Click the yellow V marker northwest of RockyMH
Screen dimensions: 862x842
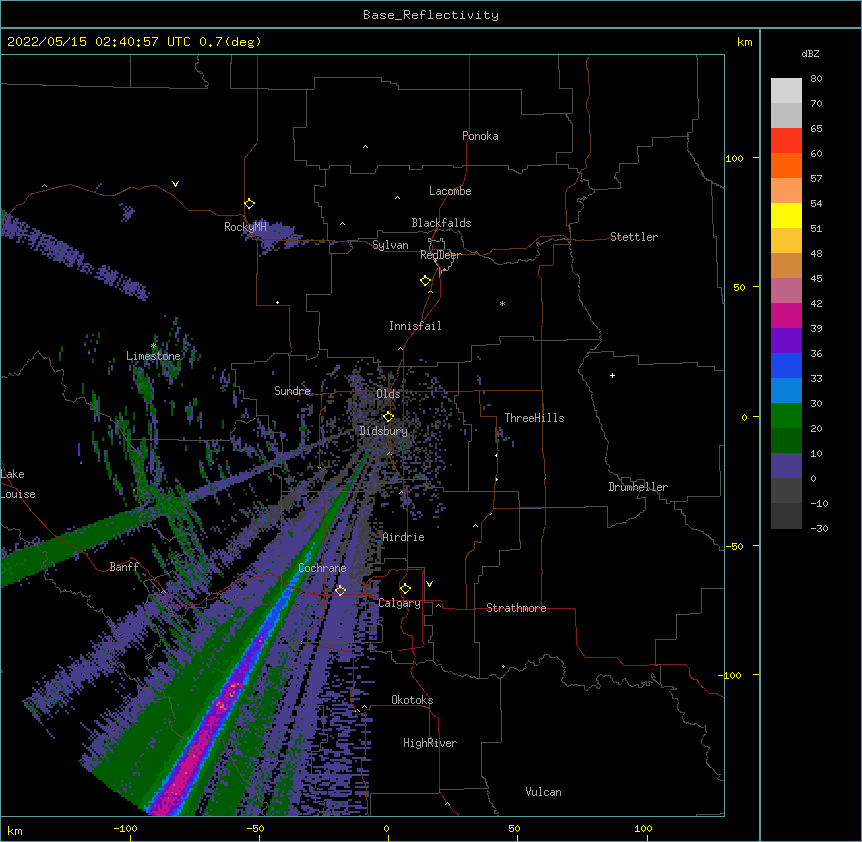(x=175, y=184)
